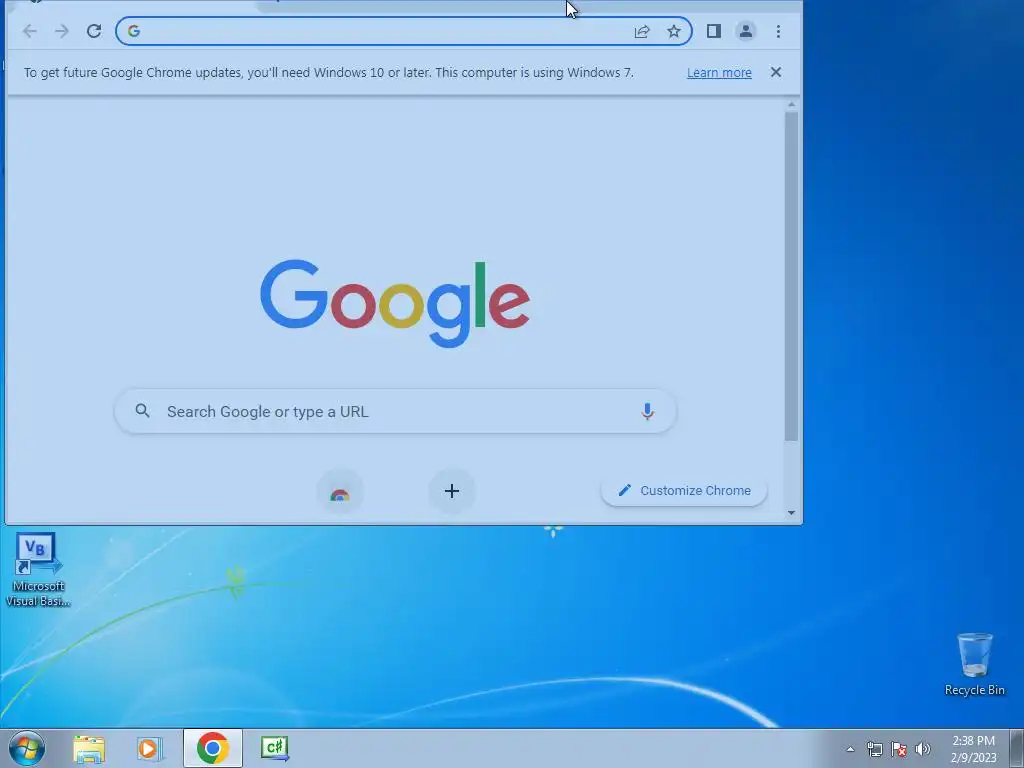
Task: Click the taskbar clock showing 2:38 PM
Action: [x=973, y=749]
